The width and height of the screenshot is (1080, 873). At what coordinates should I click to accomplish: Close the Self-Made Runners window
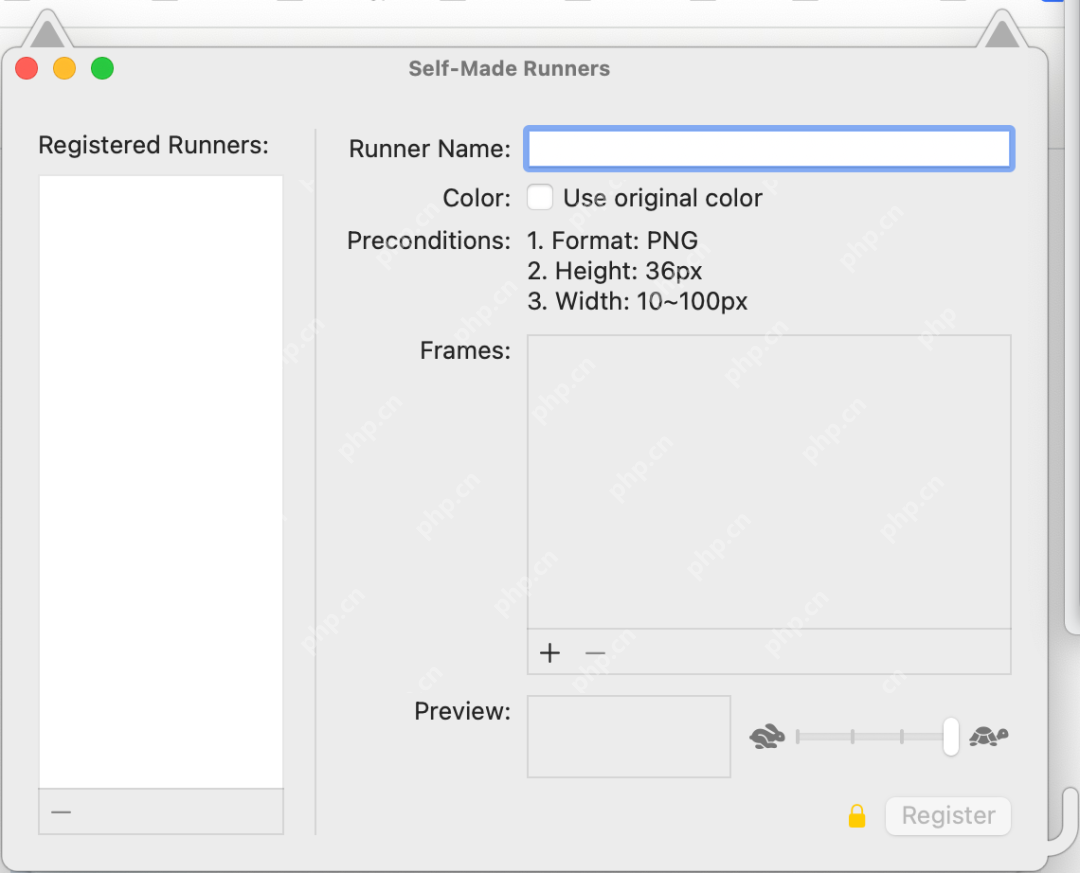[27, 69]
